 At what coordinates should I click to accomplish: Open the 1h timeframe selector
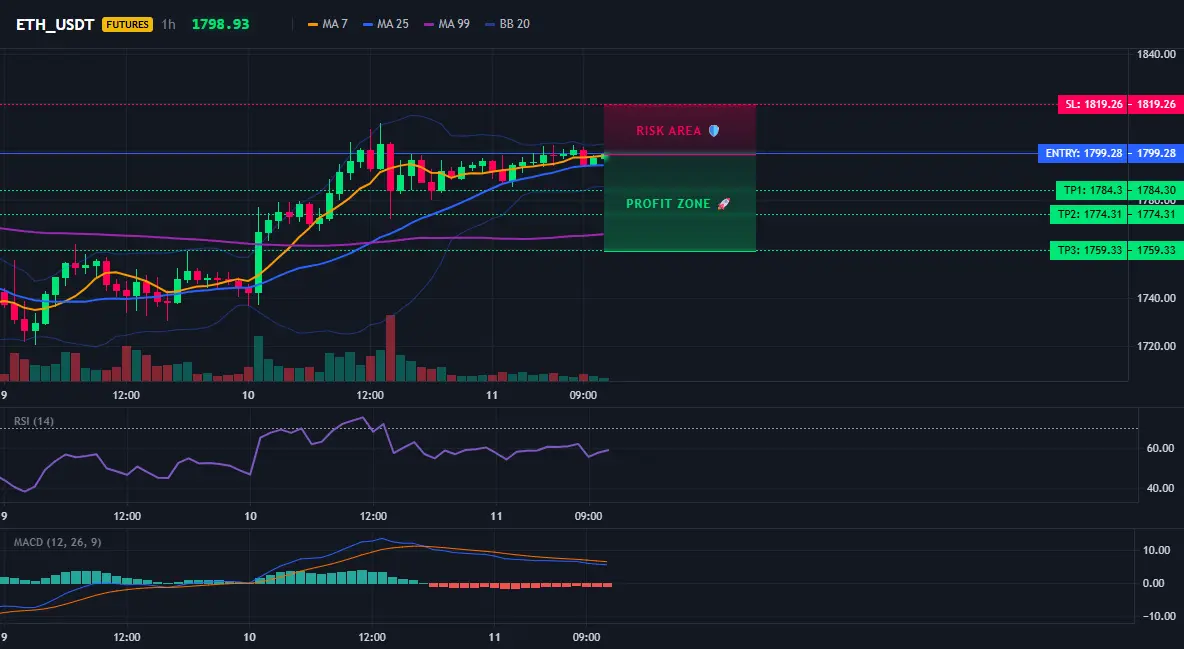click(168, 24)
